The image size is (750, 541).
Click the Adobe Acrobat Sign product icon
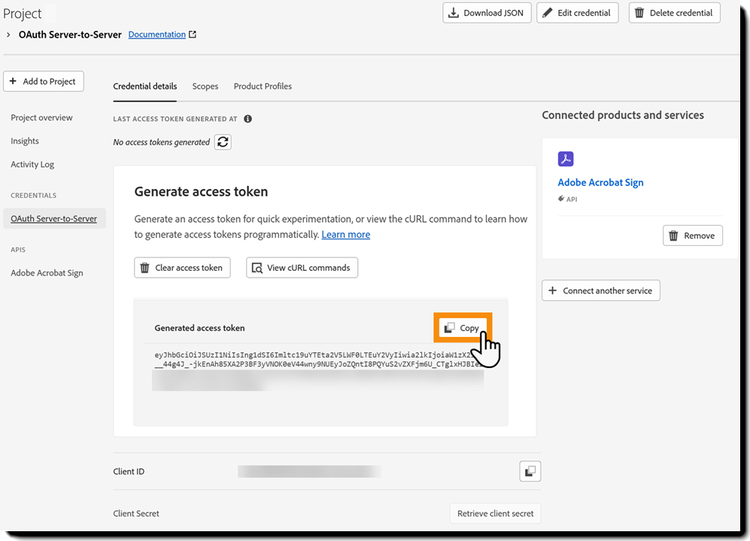coord(566,159)
